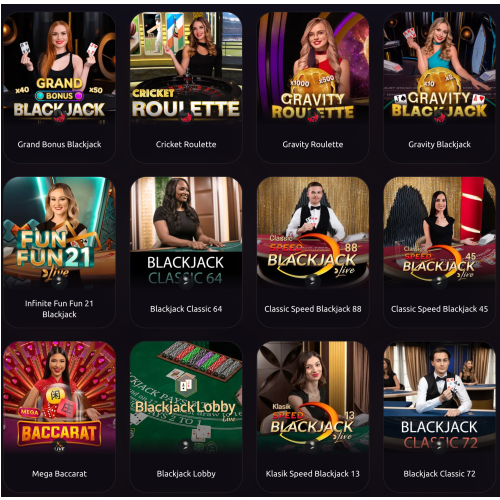Open the Fun Fun 21 Live thumbnail

coord(59,233)
